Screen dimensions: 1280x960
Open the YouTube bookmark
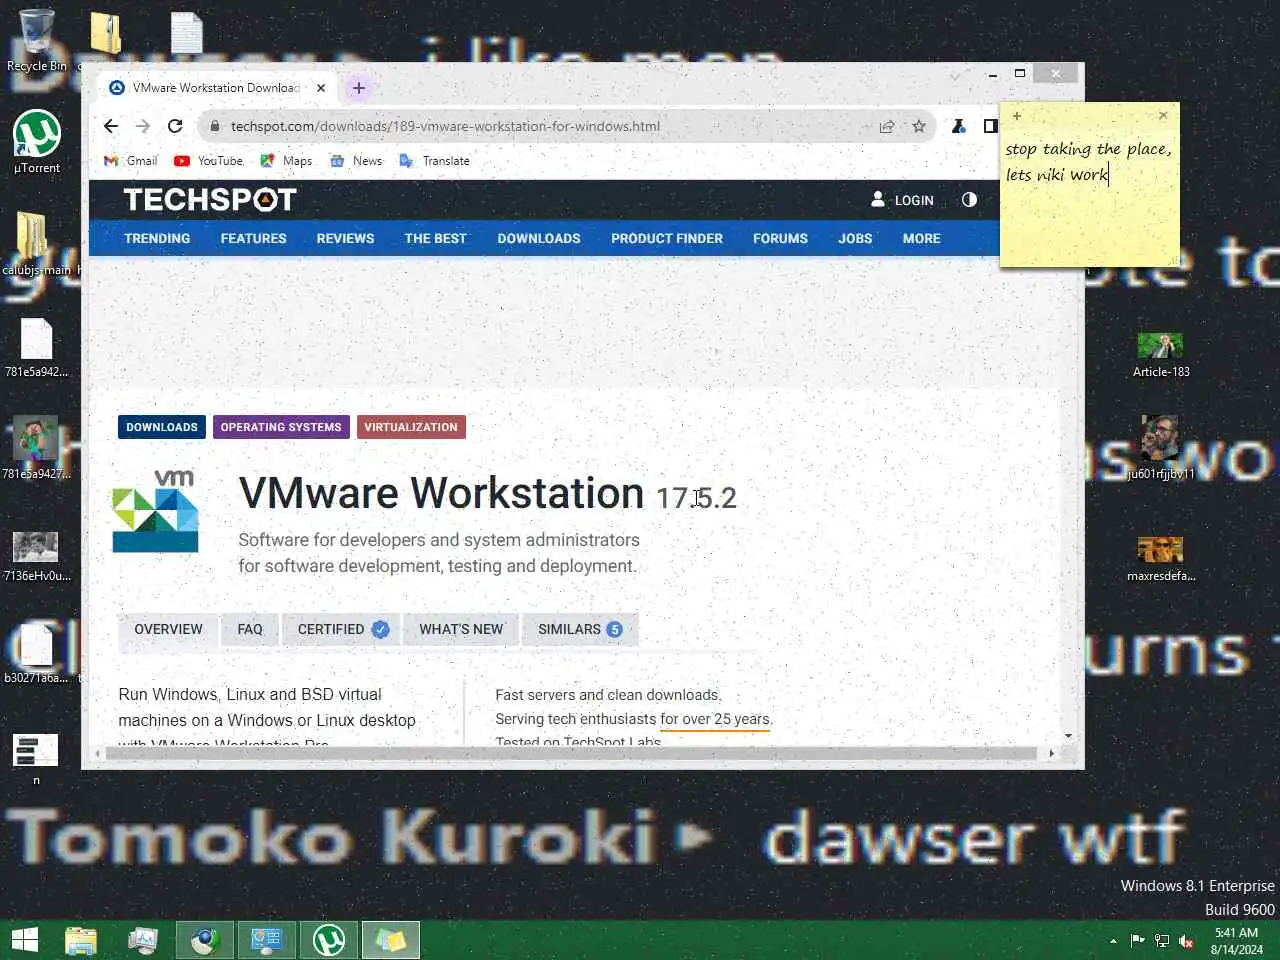tap(208, 161)
